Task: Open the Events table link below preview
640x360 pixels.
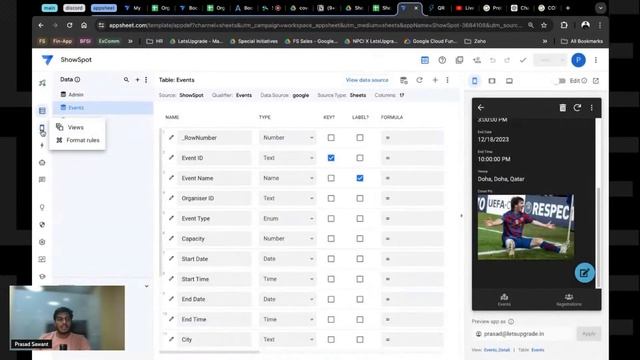Action: [538, 350]
